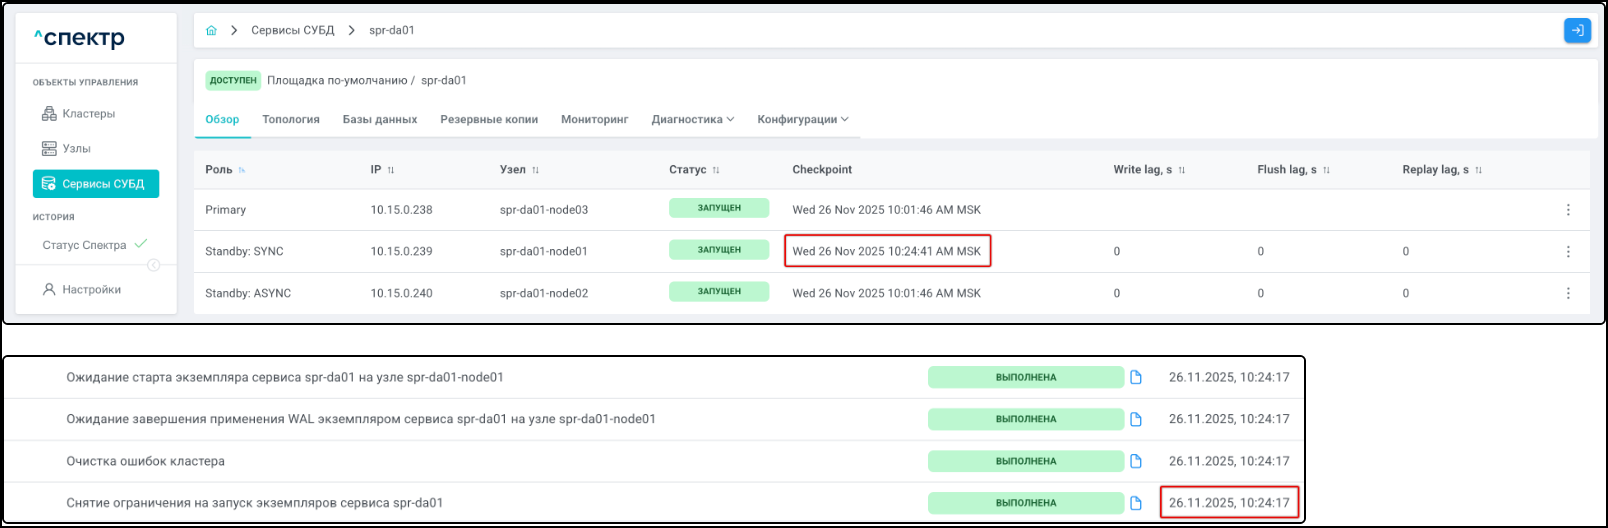The width and height of the screenshot is (1608, 528).
Task: Open Кластеры in the sidebar
Action: [x=88, y=114]
